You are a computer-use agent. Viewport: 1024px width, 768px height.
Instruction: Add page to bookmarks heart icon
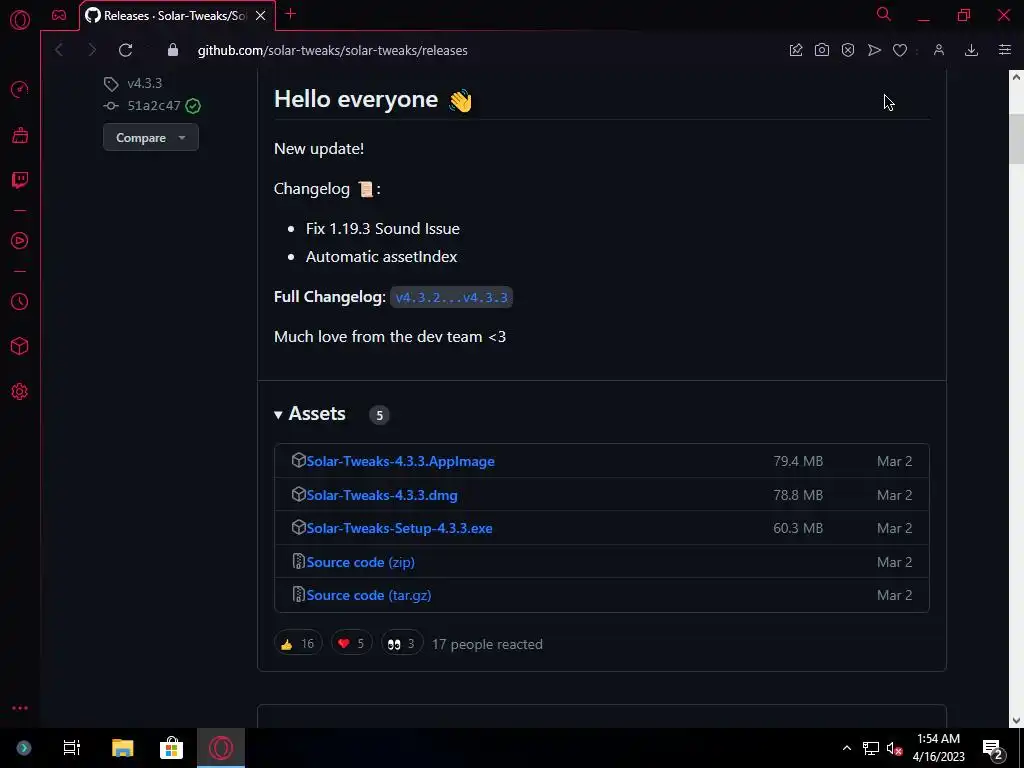click(900, 50)
